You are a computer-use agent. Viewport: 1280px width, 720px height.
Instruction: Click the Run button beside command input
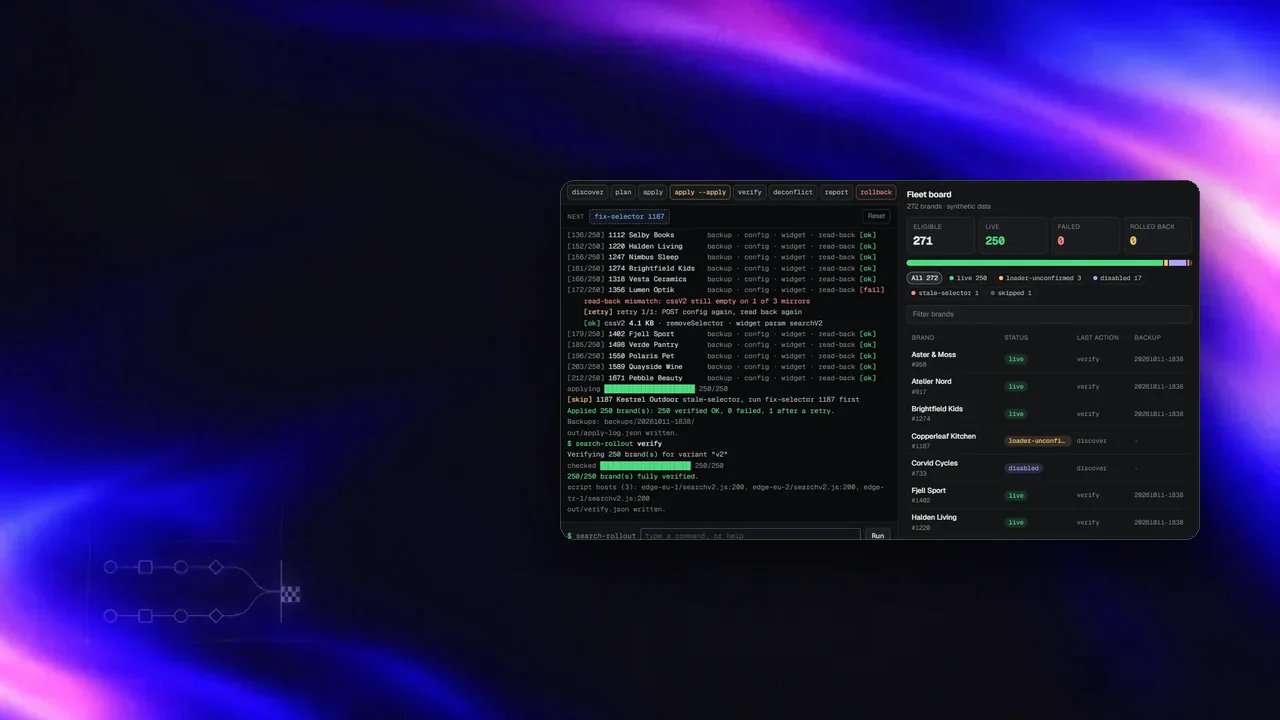point(877,535)
